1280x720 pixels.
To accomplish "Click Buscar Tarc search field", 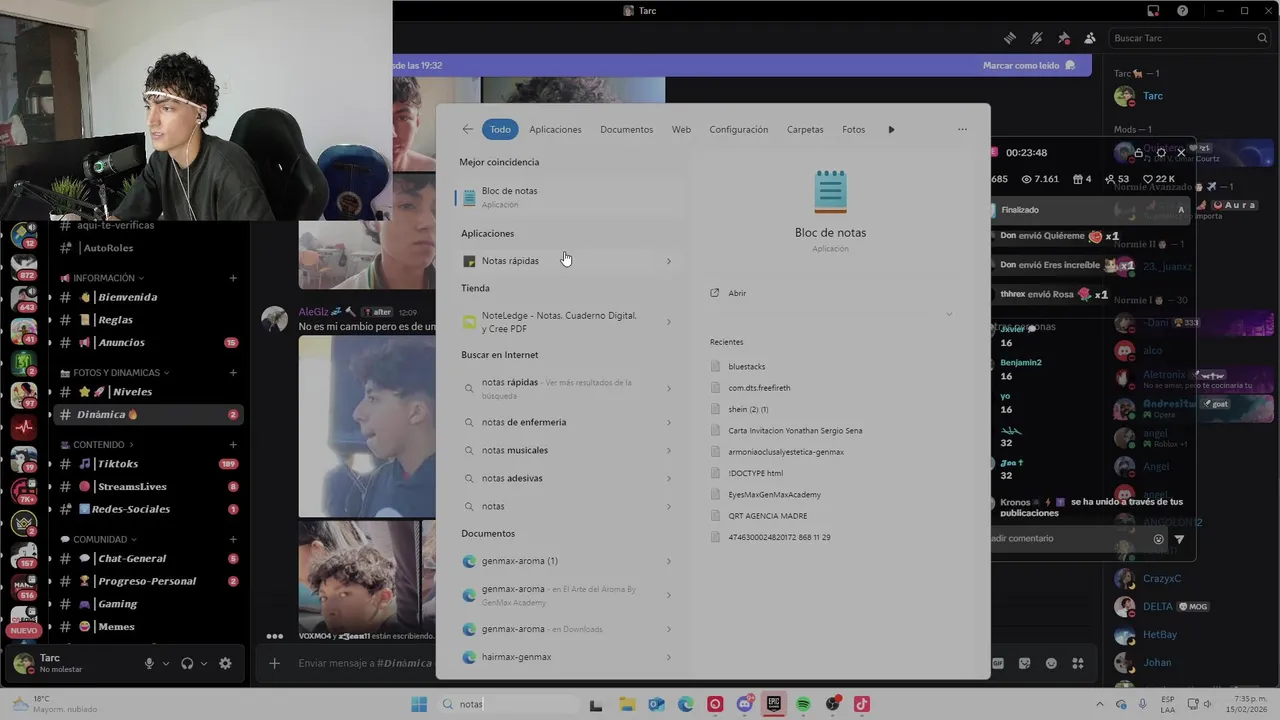I will coord(1189,38).
